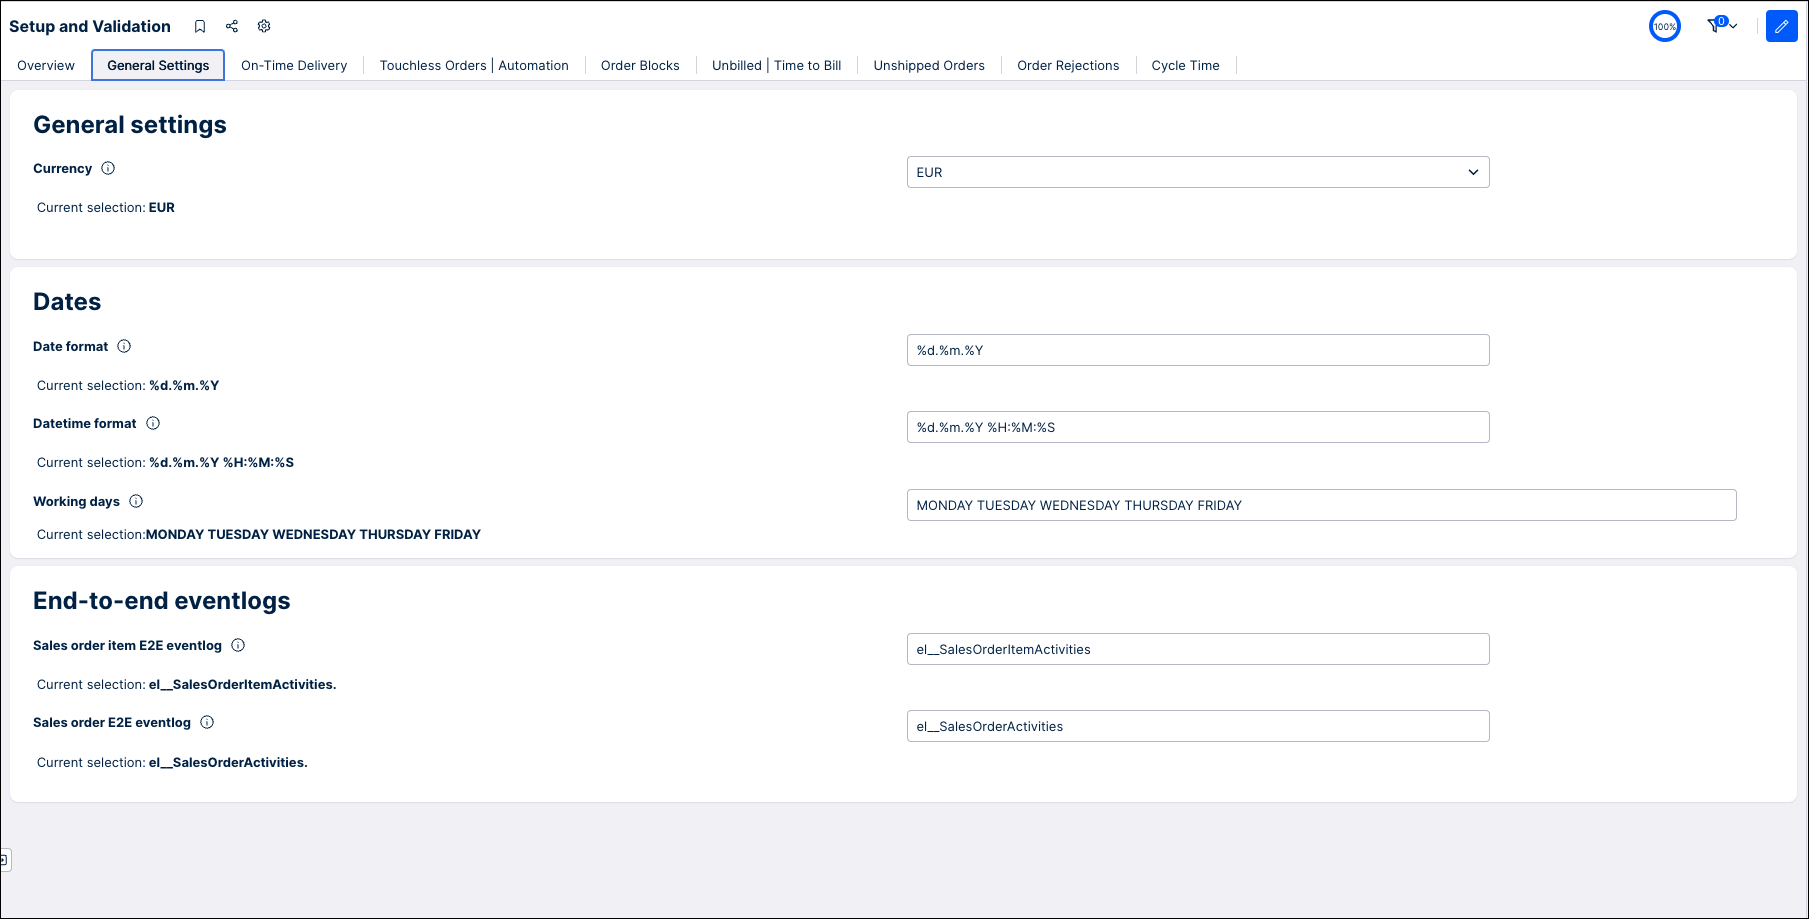
Task: Go to the Cycle Time tab
Action: 1185,65
